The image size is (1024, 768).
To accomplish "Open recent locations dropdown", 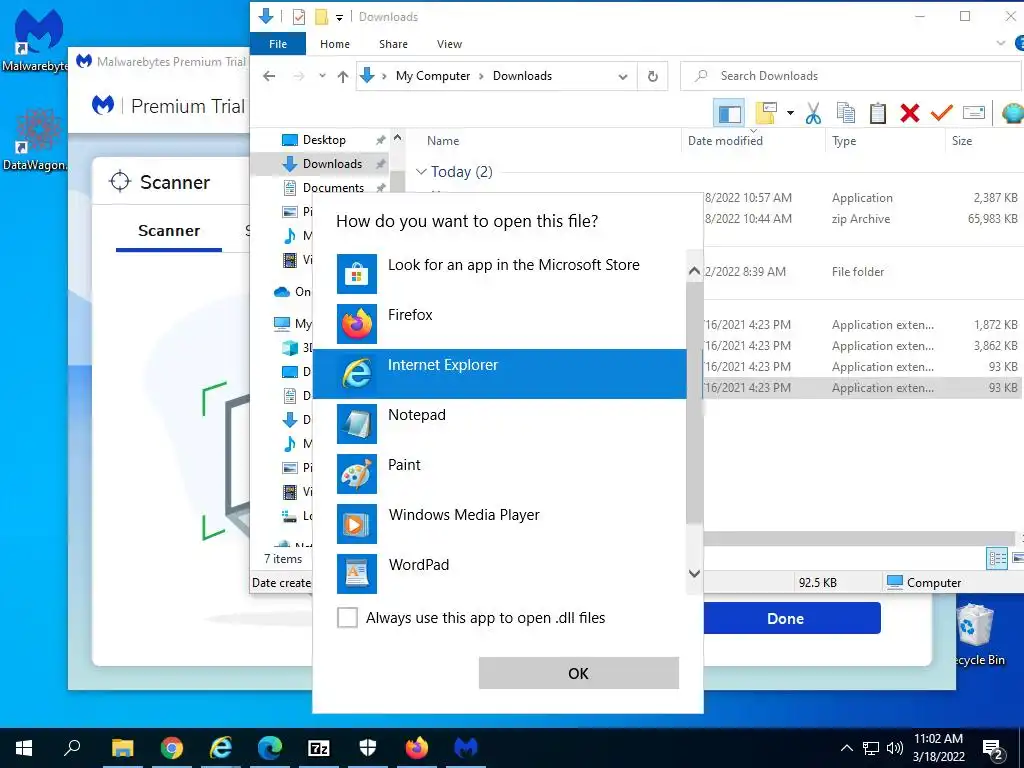I will pos(322,76).
